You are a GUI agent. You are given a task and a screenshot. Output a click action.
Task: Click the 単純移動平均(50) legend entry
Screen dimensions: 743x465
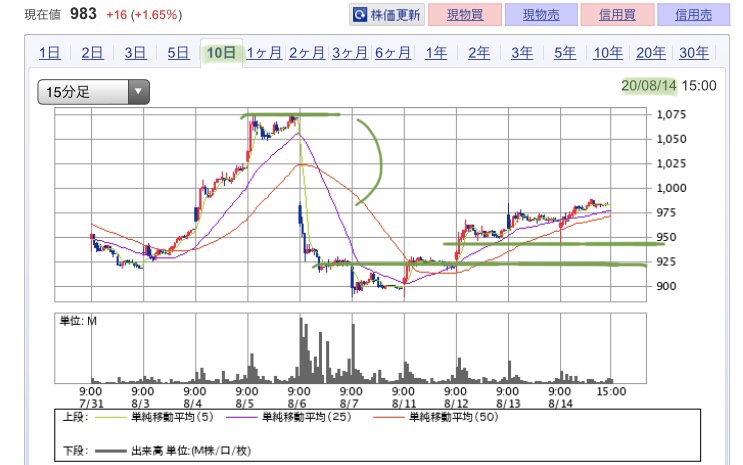436,417
